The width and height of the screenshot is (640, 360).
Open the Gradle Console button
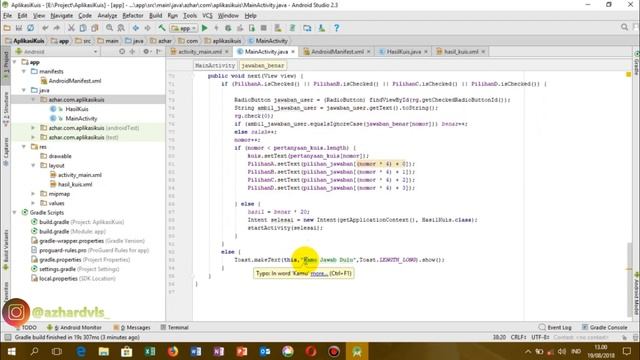604,328
